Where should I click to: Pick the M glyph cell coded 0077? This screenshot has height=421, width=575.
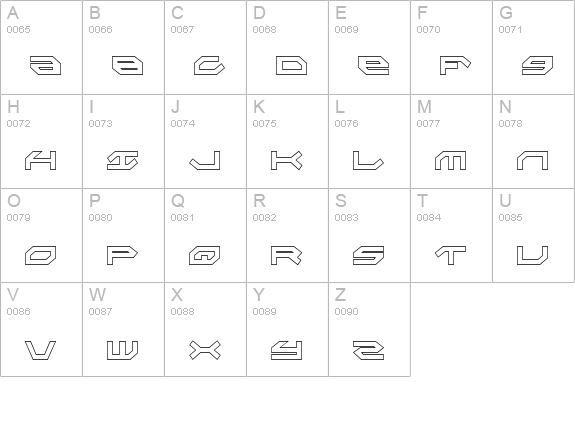451,142
